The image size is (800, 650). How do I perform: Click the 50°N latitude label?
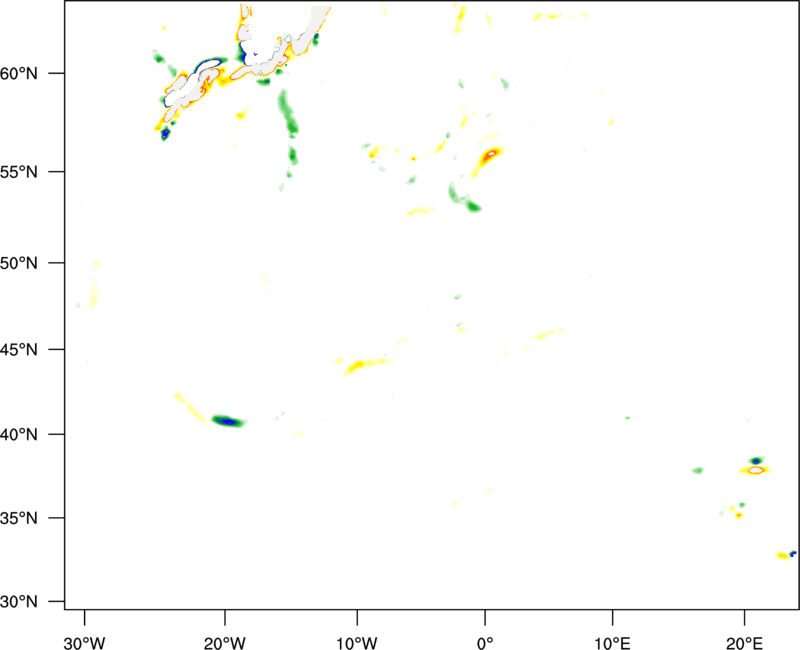click(x=19, y=263)
